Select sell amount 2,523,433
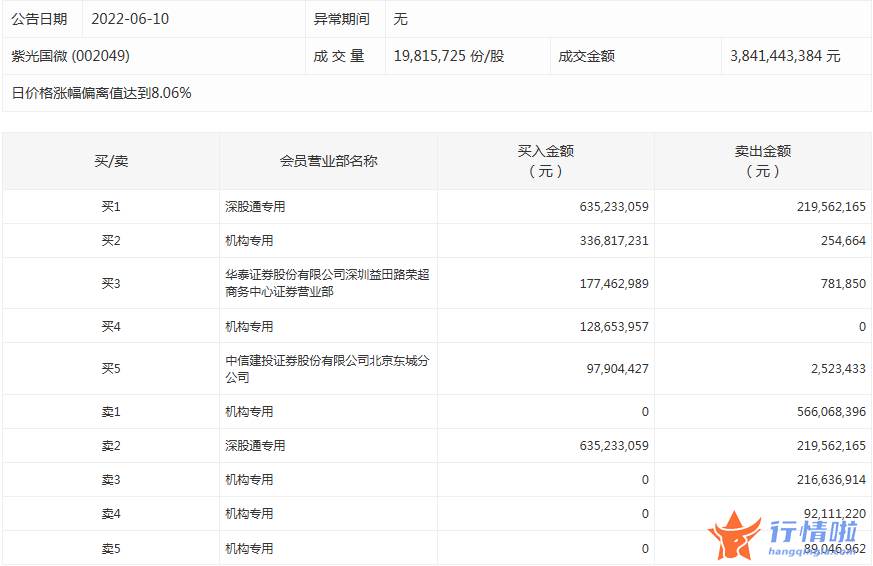 838,368
